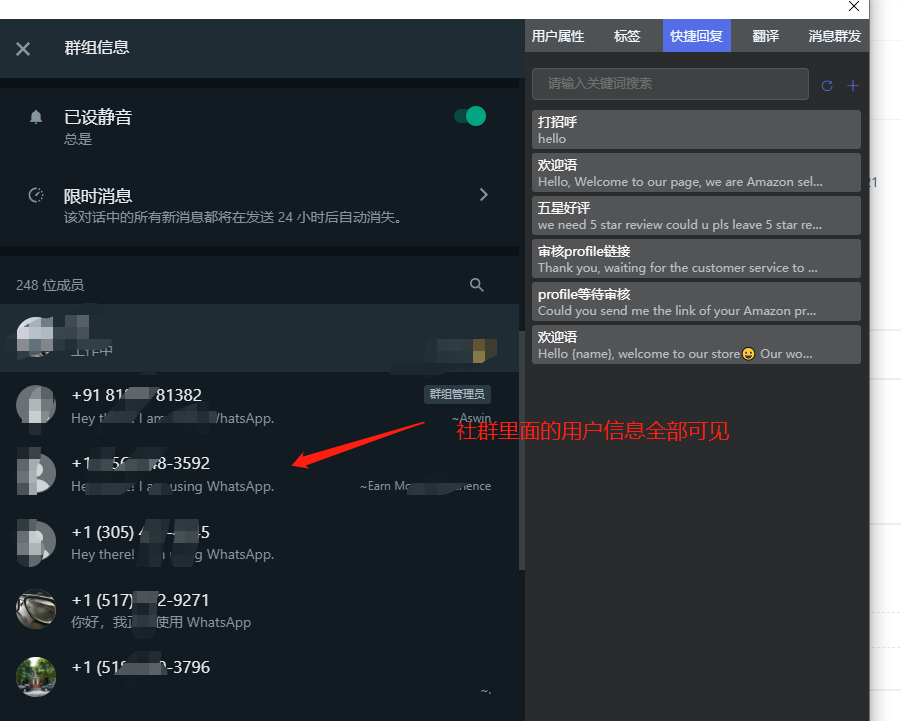Click the avatar of member +1 (517) 2-9271
Image resolution: width=901 pixels, height=721 pixels.
click(x=35, y=610)
